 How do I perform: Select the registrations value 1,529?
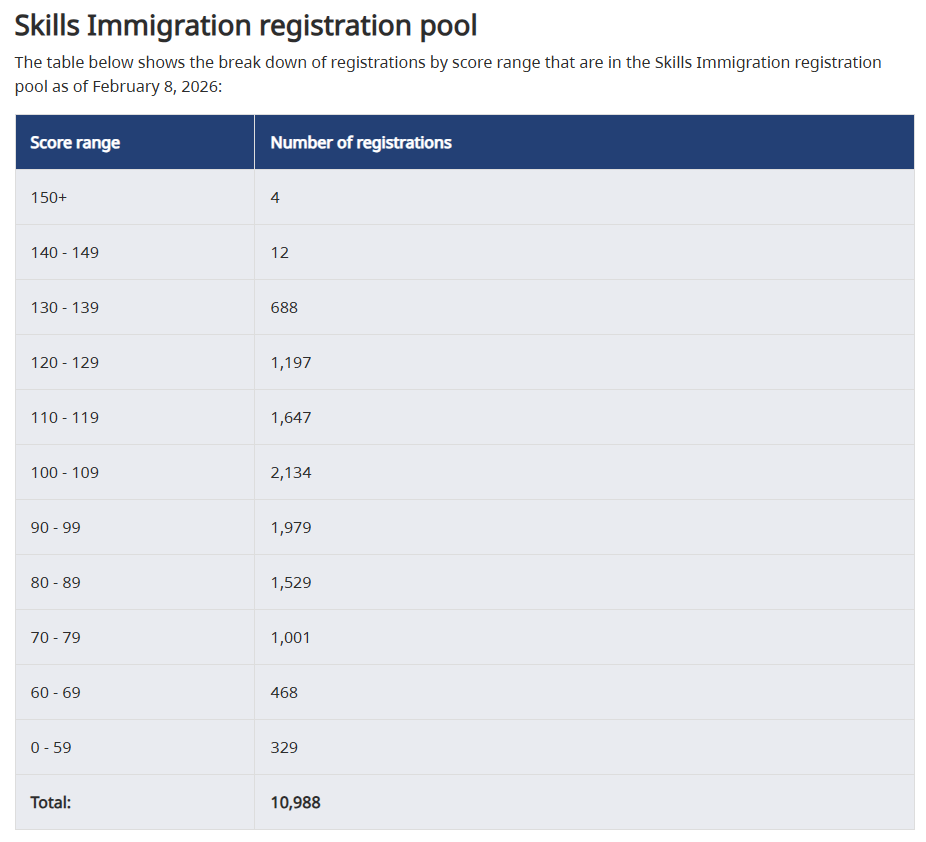291,582
